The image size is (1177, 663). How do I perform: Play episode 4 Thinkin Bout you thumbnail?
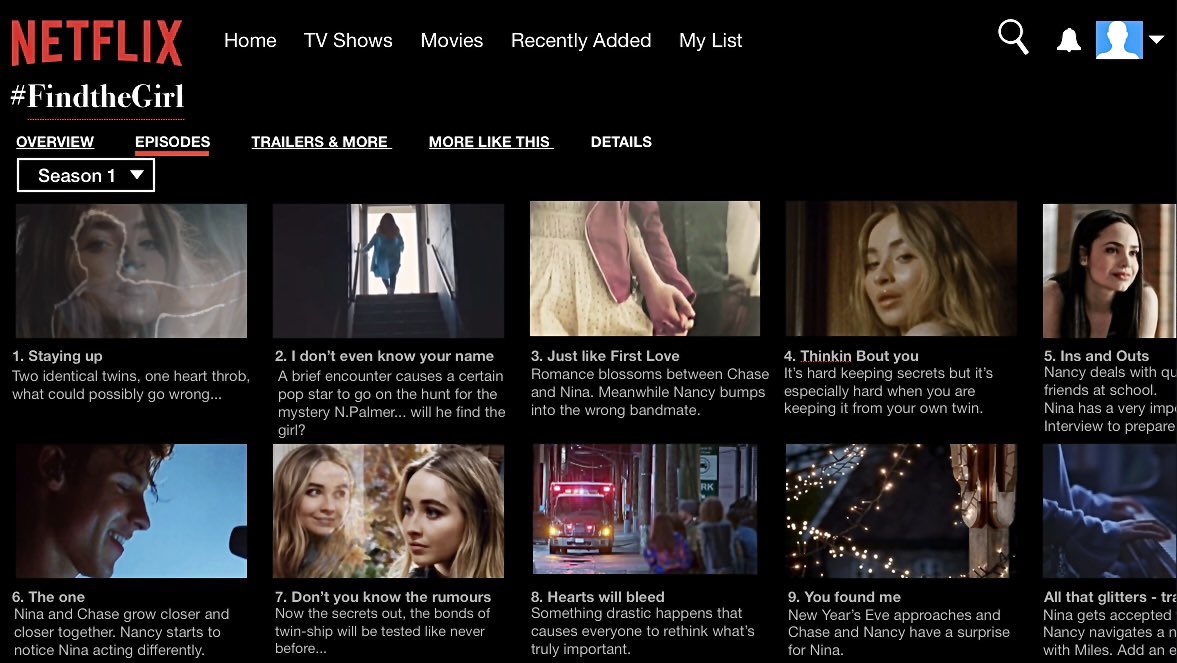tap(901, 268)
